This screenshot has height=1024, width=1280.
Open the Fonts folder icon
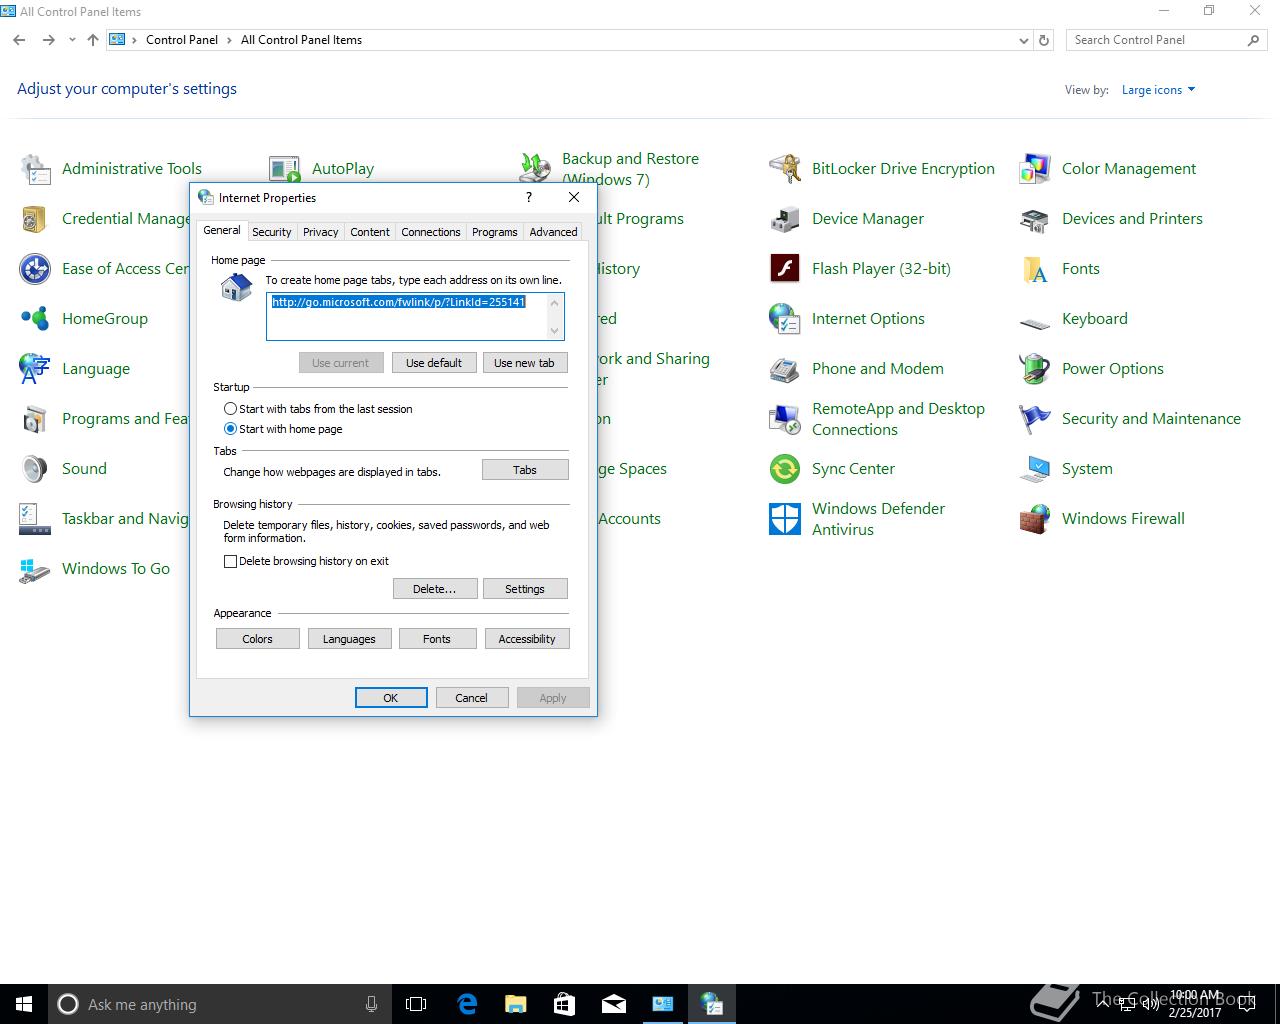(1035, 269)
